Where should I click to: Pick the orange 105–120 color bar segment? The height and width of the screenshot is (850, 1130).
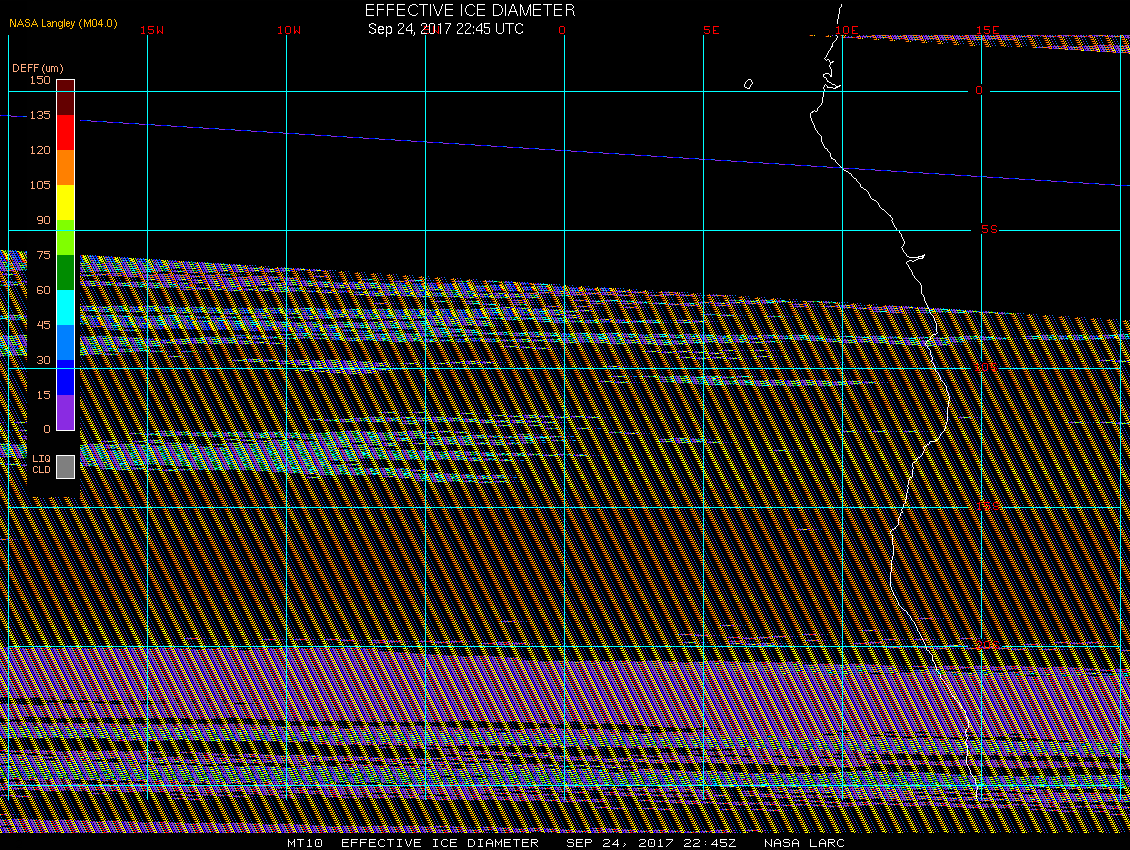[66, 167]
